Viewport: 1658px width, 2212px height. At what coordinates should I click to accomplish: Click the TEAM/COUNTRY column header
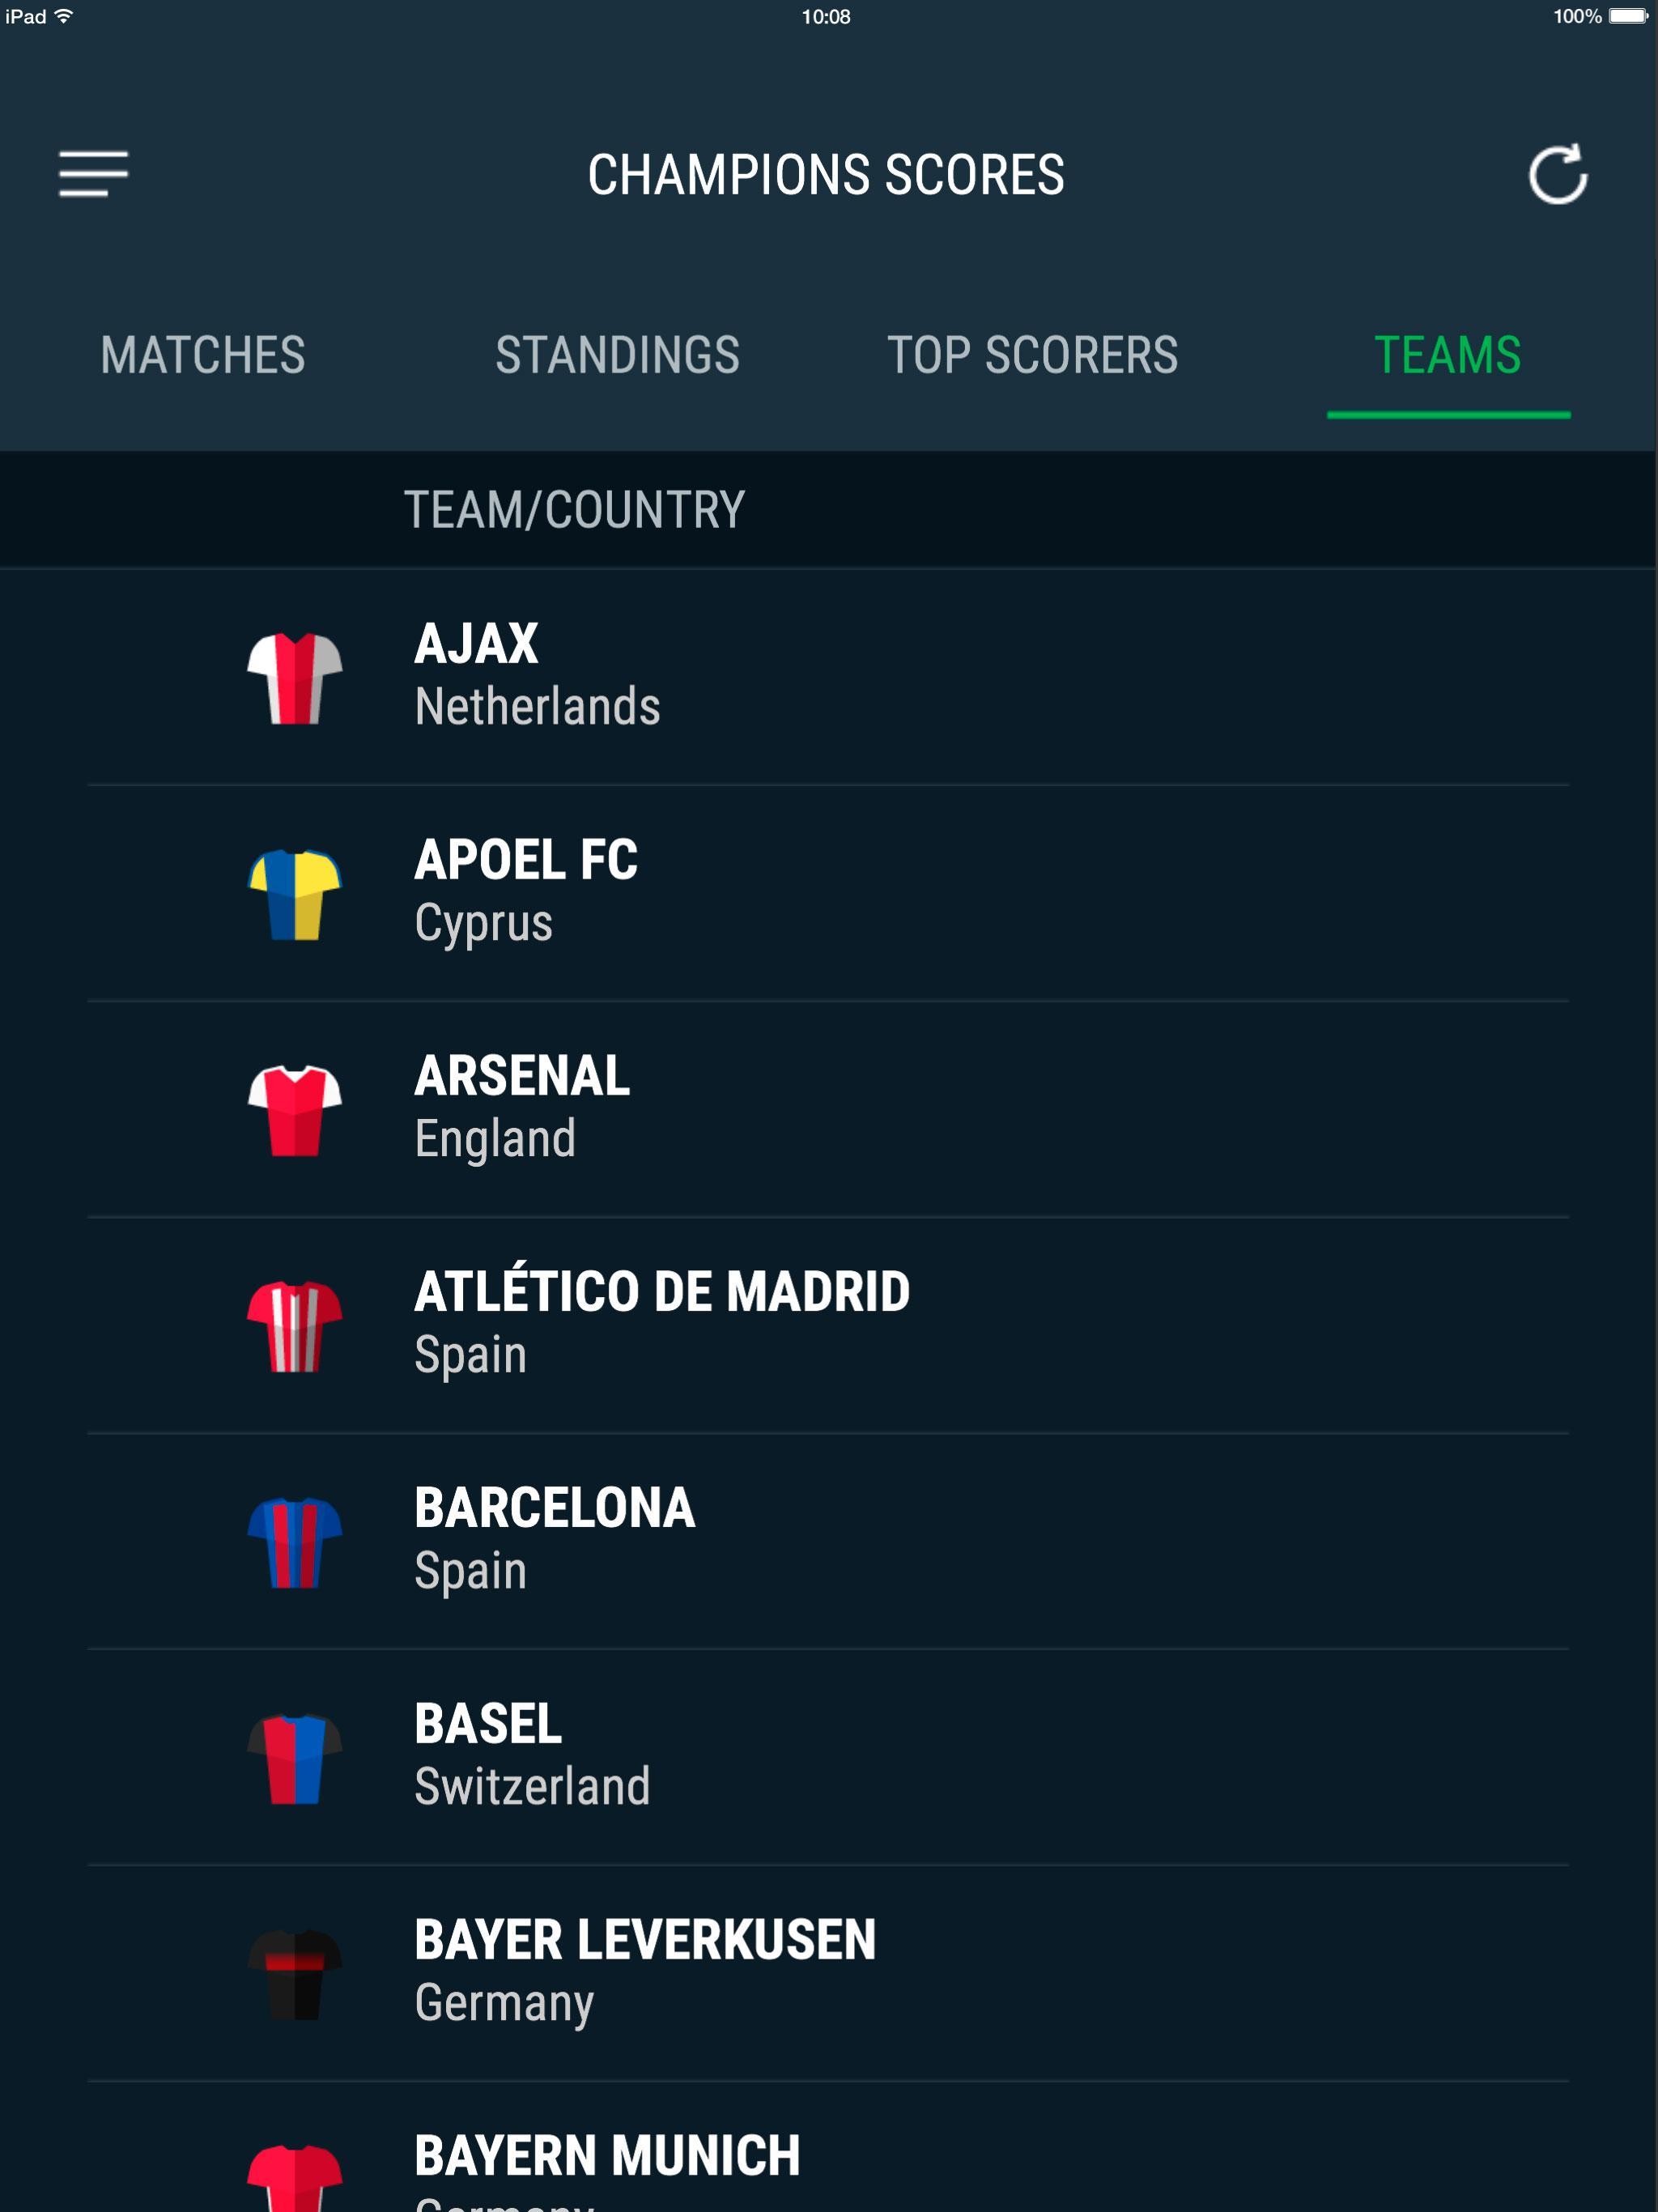pyautogui.click(x=574, y=510)
